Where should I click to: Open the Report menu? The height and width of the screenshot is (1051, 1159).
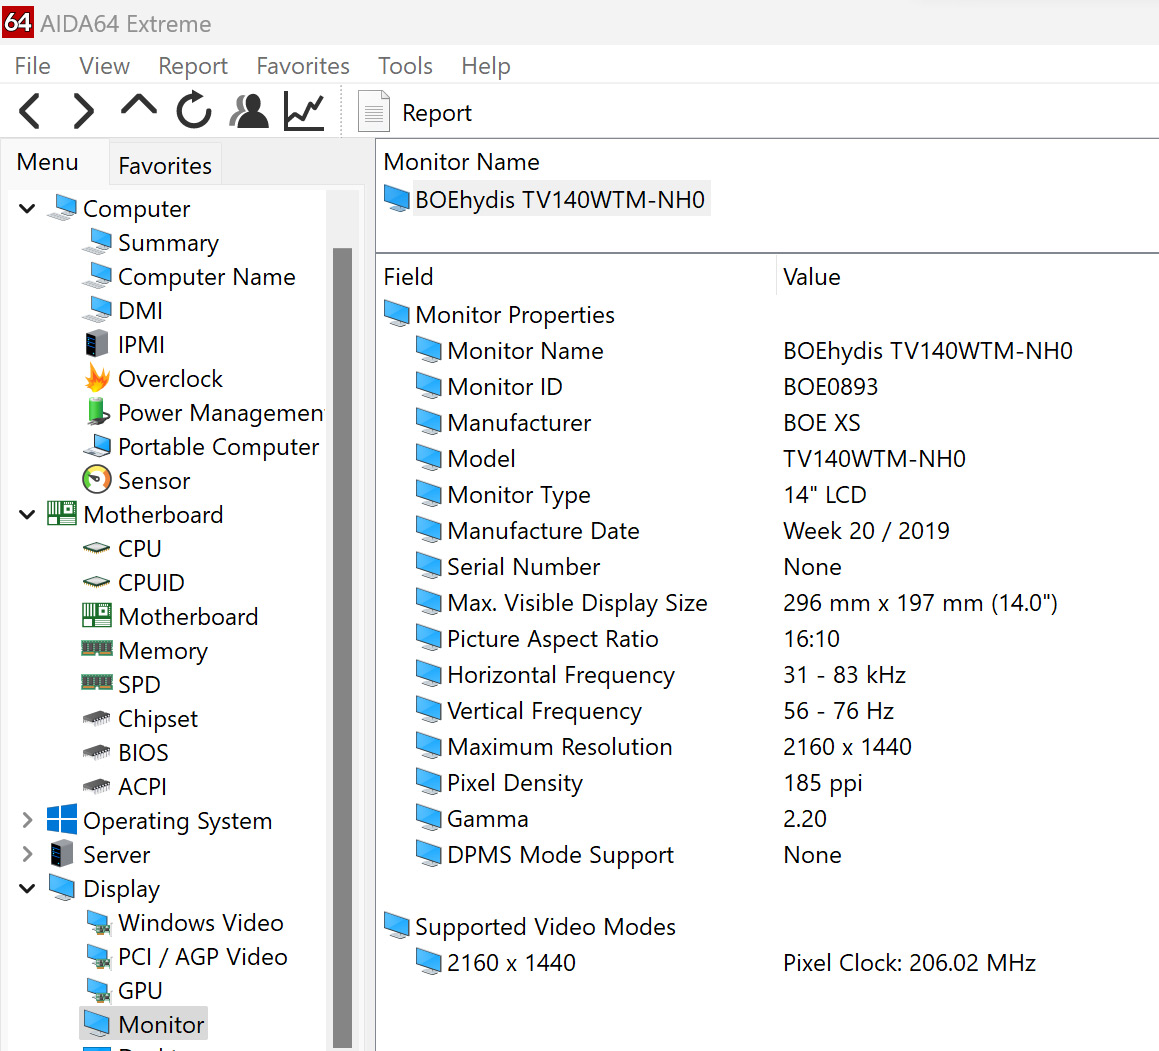point(193,66)
